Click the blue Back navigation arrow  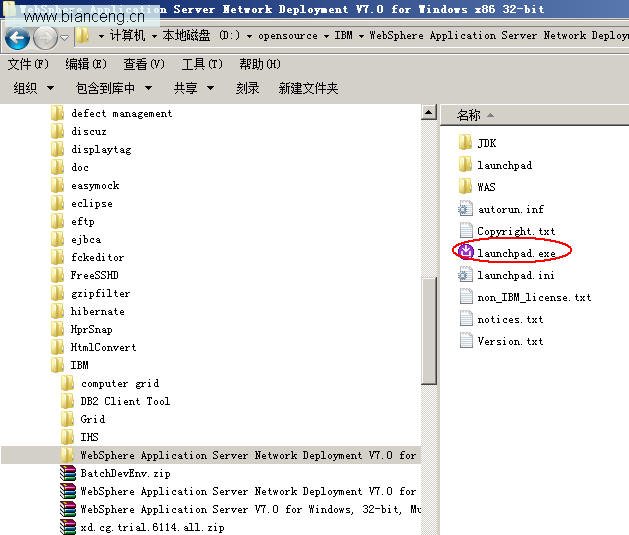pyautogui.click(x=17, y=38)
